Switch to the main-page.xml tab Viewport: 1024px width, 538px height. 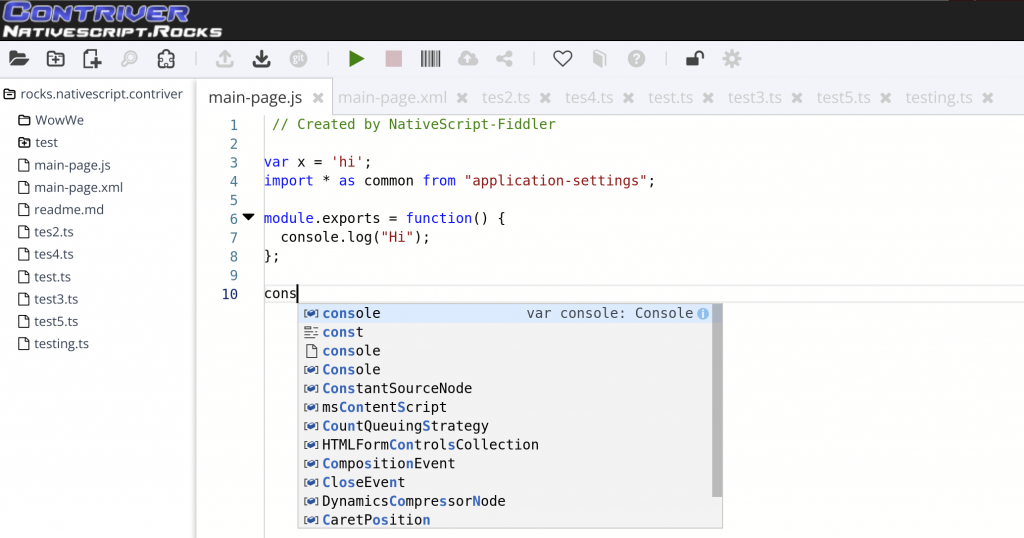click(x=392, y=98)
